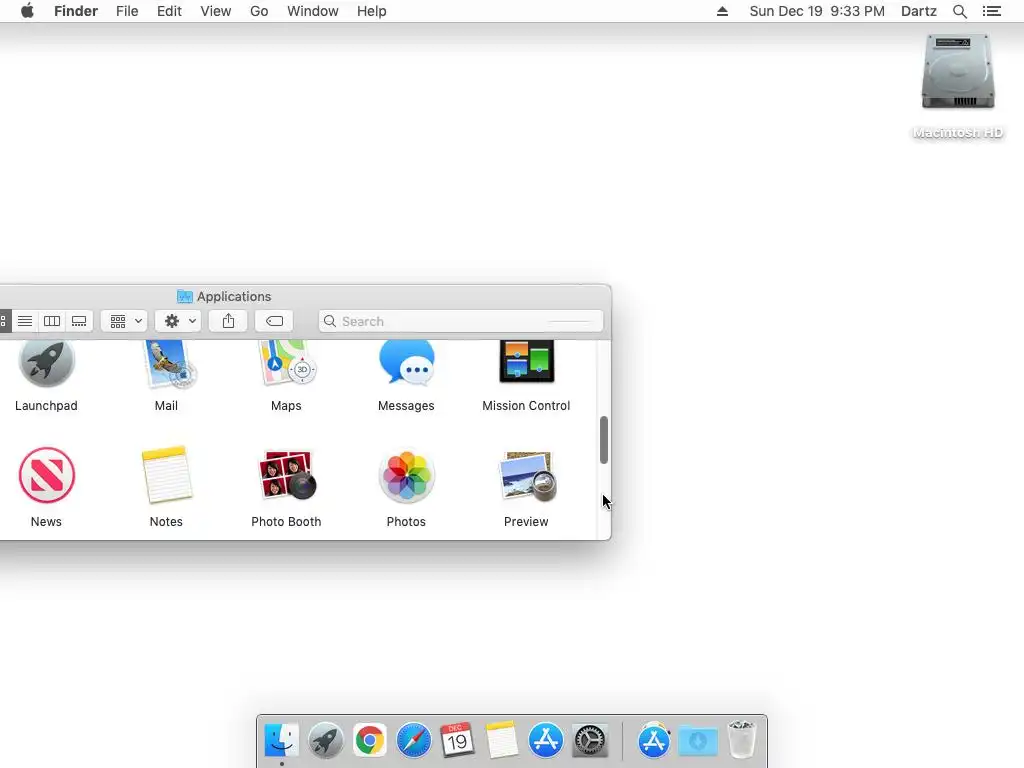This screenshot has width=1024, height=768.
Task: Open the Go menu
Action: click(259, 11)
